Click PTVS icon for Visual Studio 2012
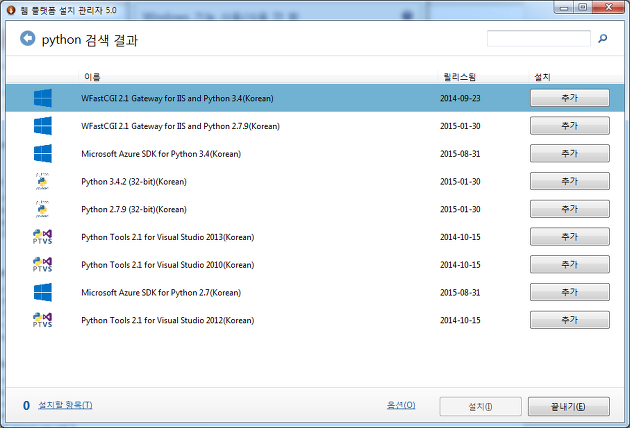Image resolution: width=630 pixels, height=428 pixels. tap(42, 320)
